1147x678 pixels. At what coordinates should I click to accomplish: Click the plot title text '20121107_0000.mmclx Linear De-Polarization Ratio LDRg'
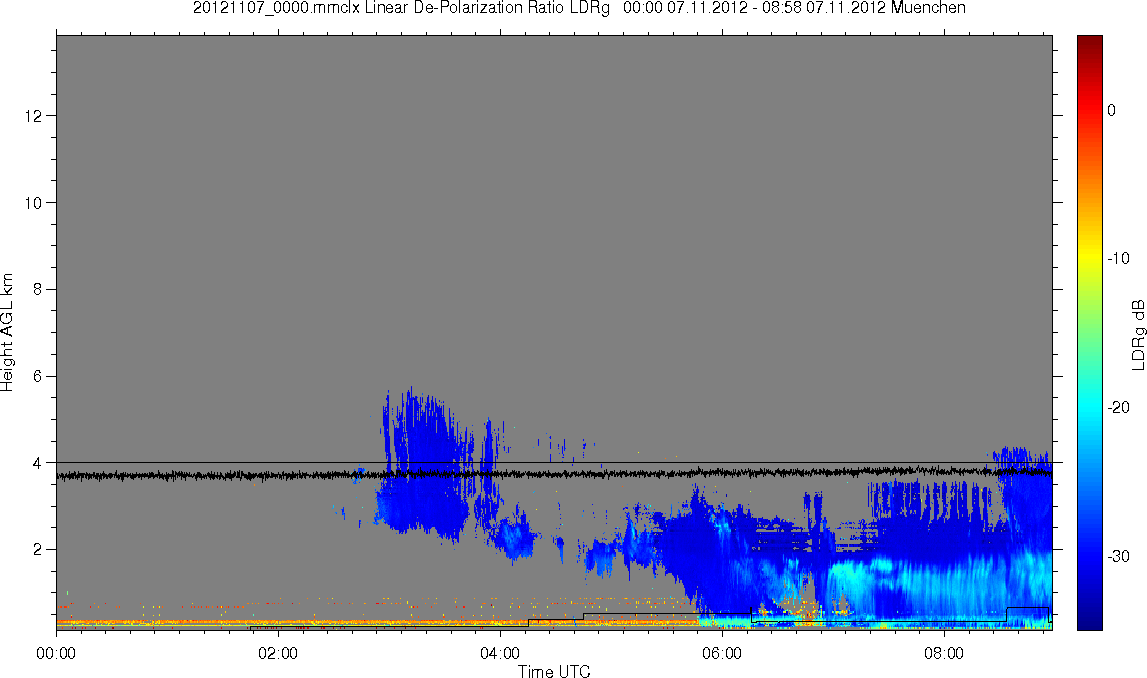[x=401, y=8]
